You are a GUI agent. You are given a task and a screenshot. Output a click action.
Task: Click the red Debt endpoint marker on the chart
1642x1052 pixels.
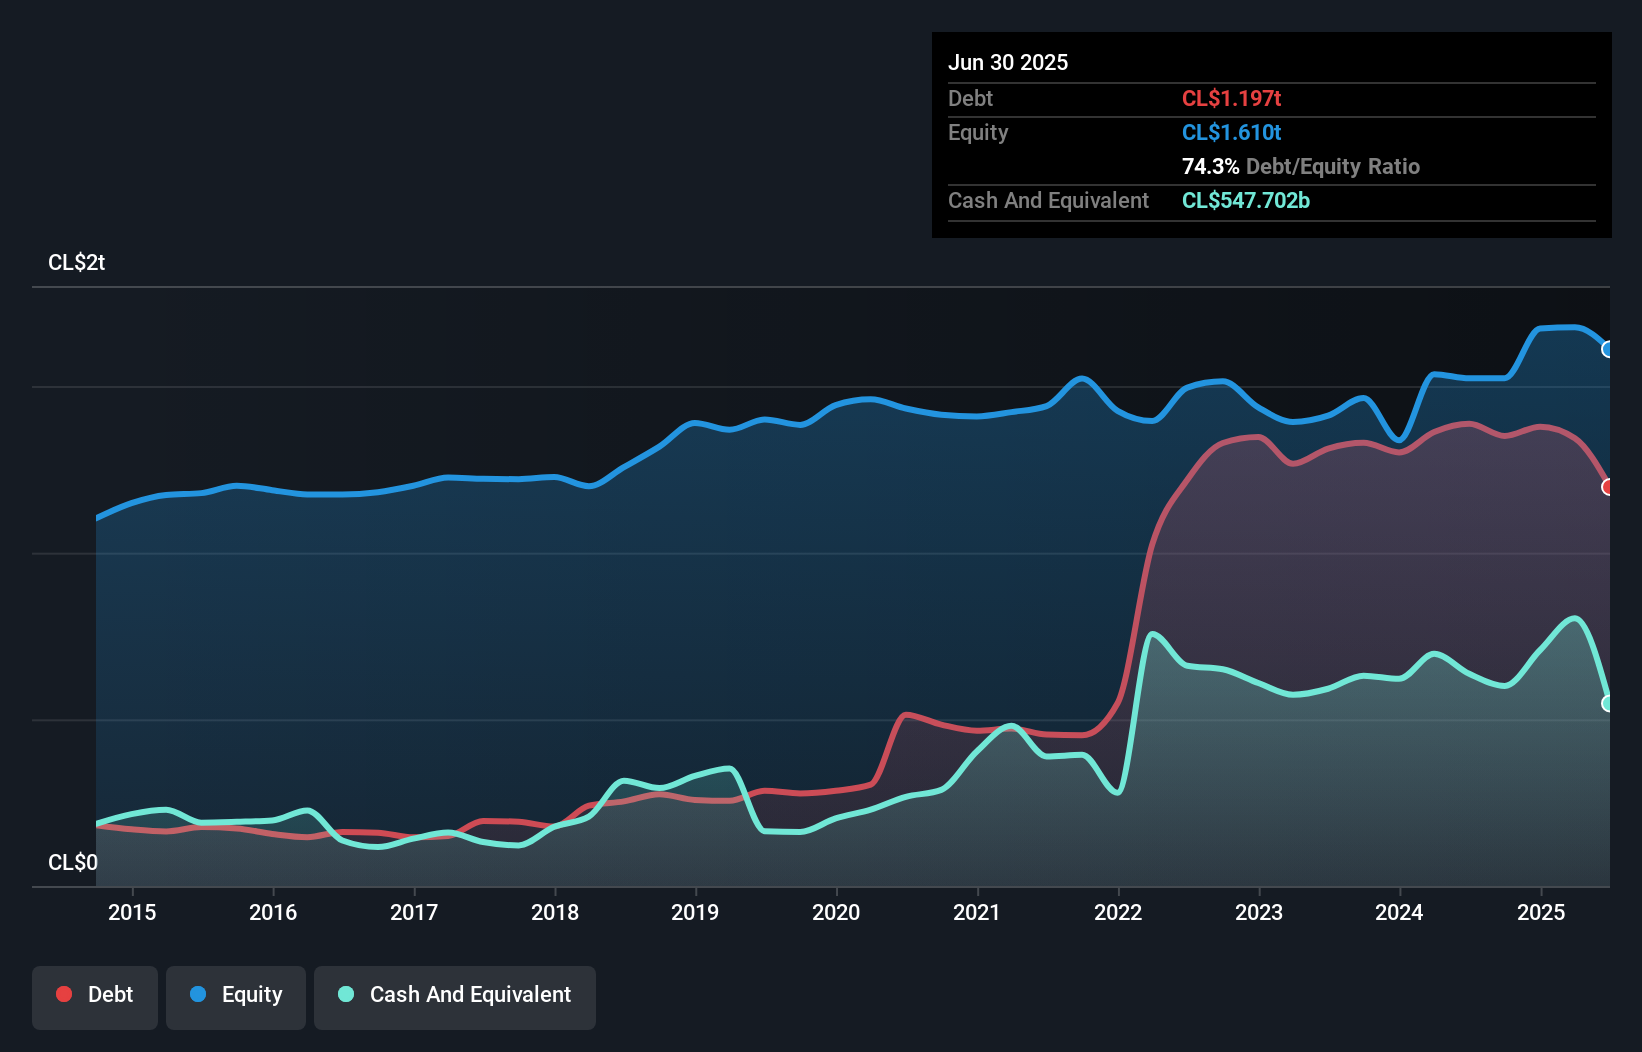1607,487
